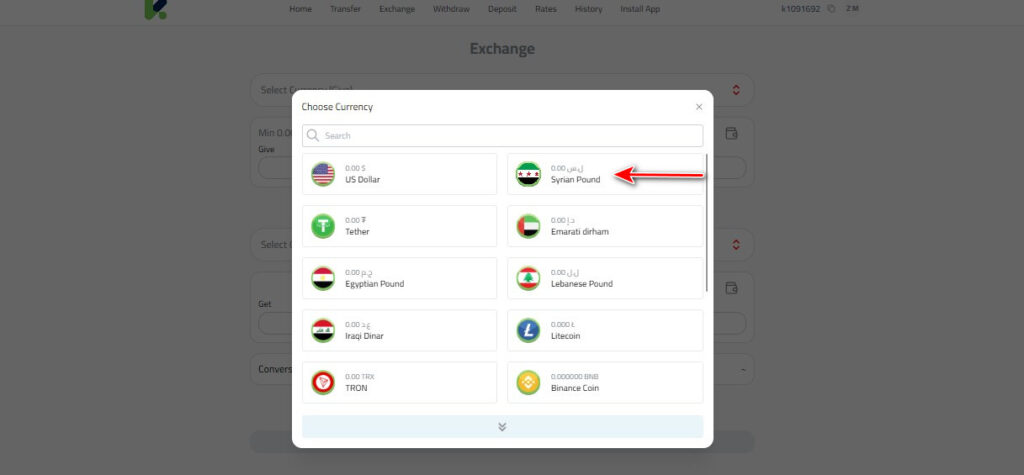This screenshot has width=1024, height=475.
Task: Choose the Egyptian Pound flag icon
Action: click(x=323, y=278)
